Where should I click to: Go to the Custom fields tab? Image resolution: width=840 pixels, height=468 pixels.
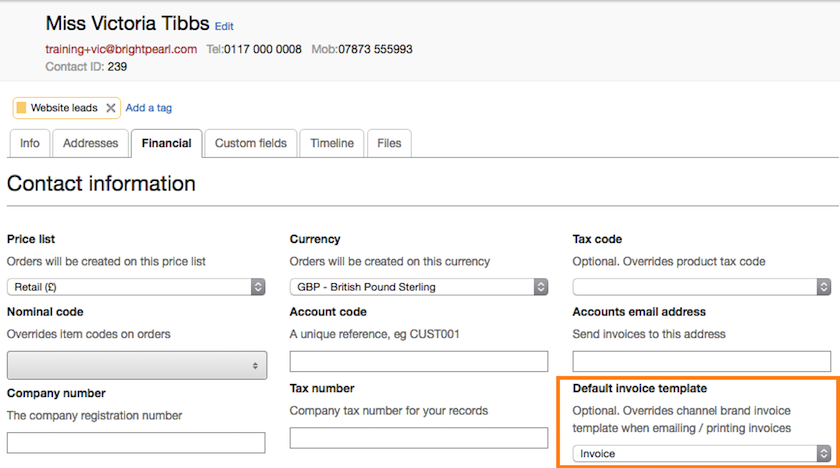(250, 143)
